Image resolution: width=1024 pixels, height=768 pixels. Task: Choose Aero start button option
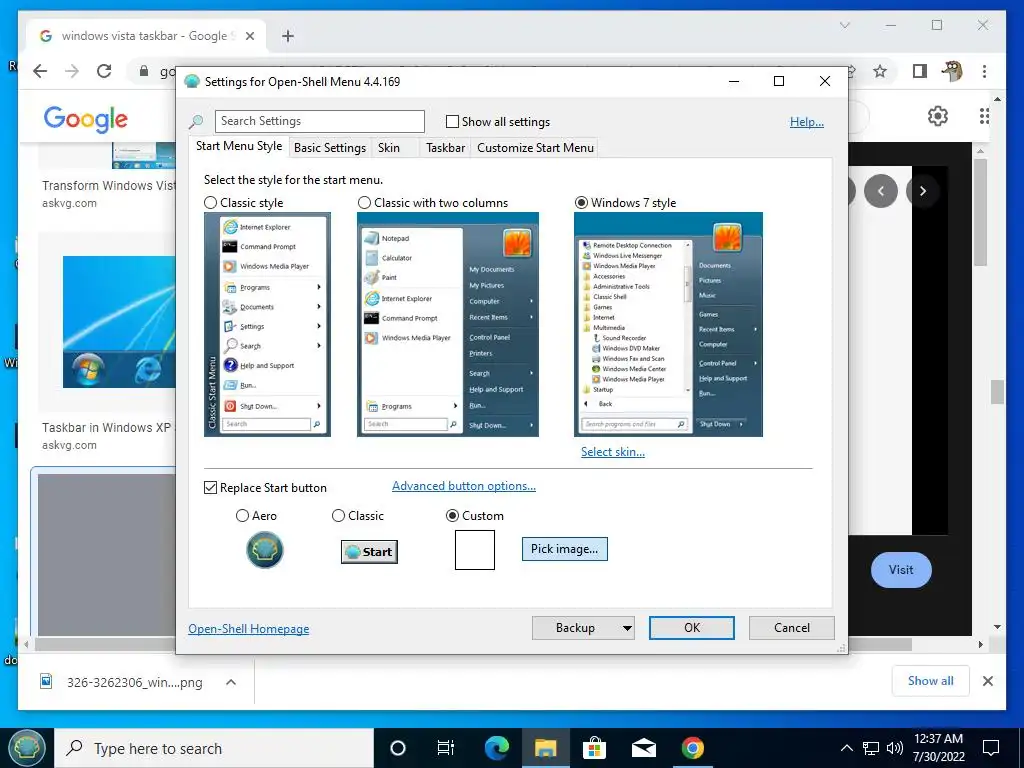point(242,516)
